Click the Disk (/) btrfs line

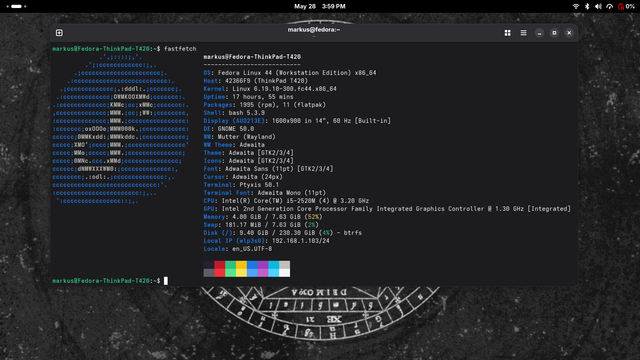[x=282, y=233]
